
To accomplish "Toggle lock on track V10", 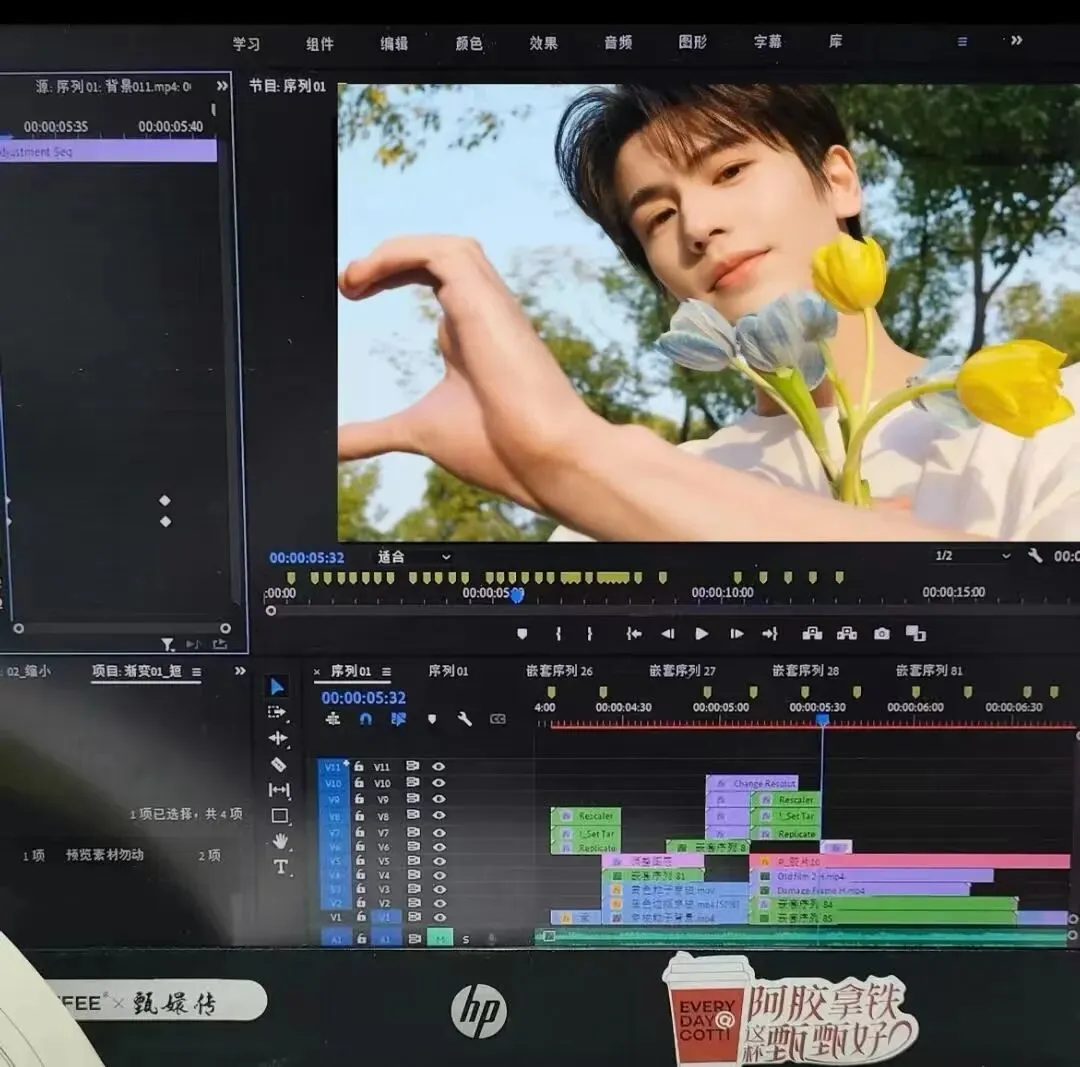I will [x=359, y=783].
